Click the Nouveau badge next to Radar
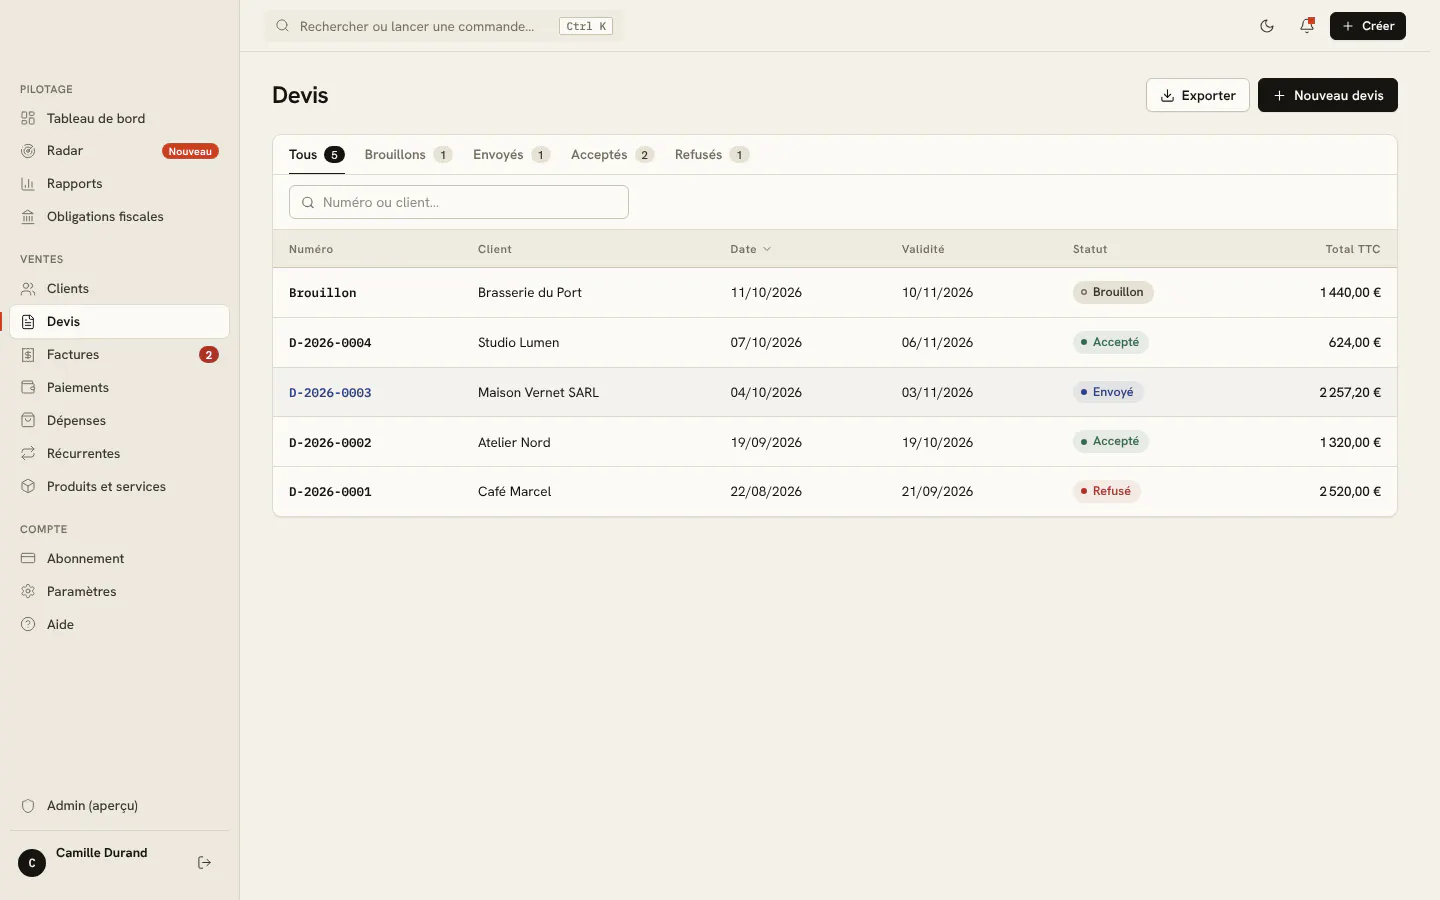Image resolution: width=1440 pixels, height=900 pixels. pyautogui.click(x=190, y=151)
